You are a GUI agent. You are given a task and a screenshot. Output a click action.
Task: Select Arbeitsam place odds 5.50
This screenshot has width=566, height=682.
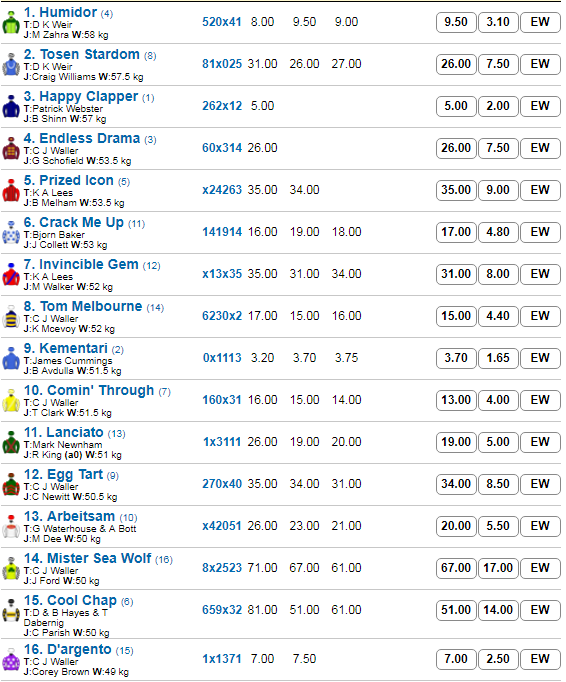pos(498,526)
